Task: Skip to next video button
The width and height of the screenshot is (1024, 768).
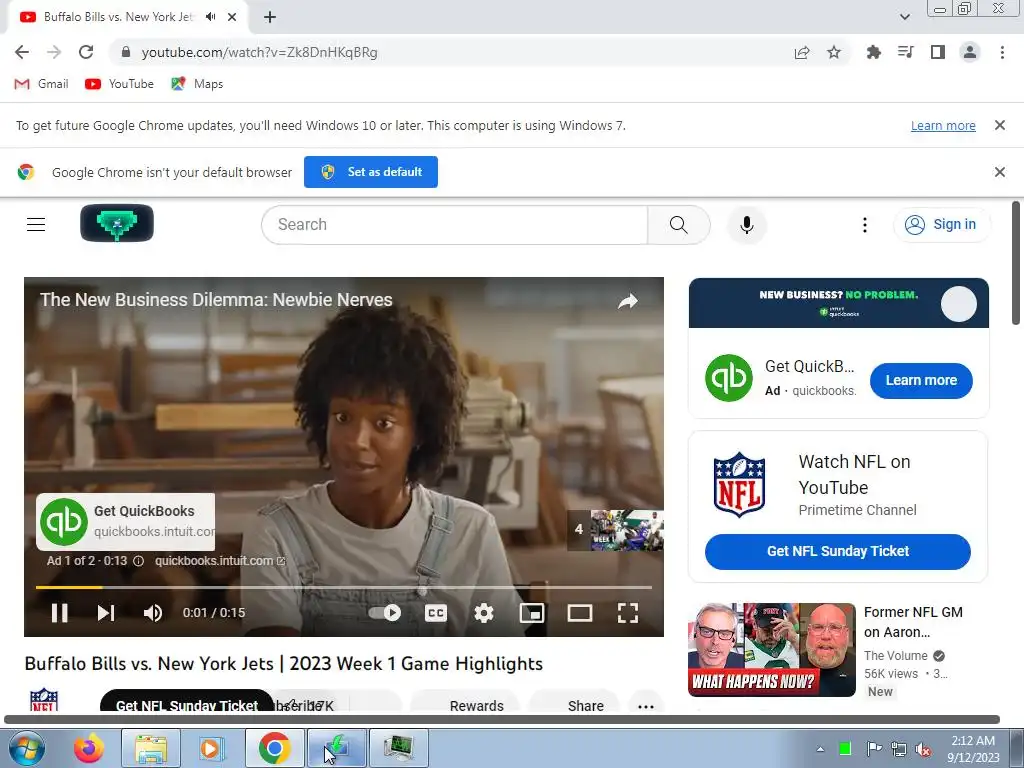Action: click(106, 613)
